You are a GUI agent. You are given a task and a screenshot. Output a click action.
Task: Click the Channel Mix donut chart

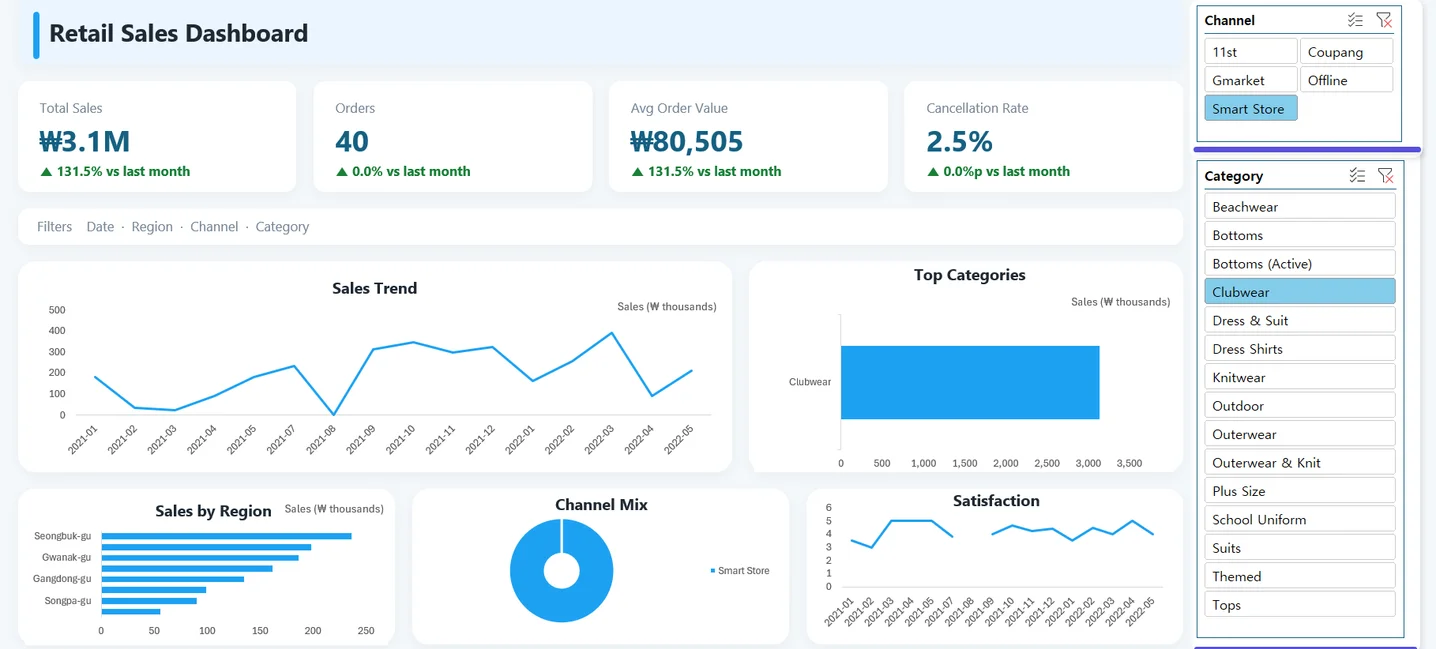561,571
